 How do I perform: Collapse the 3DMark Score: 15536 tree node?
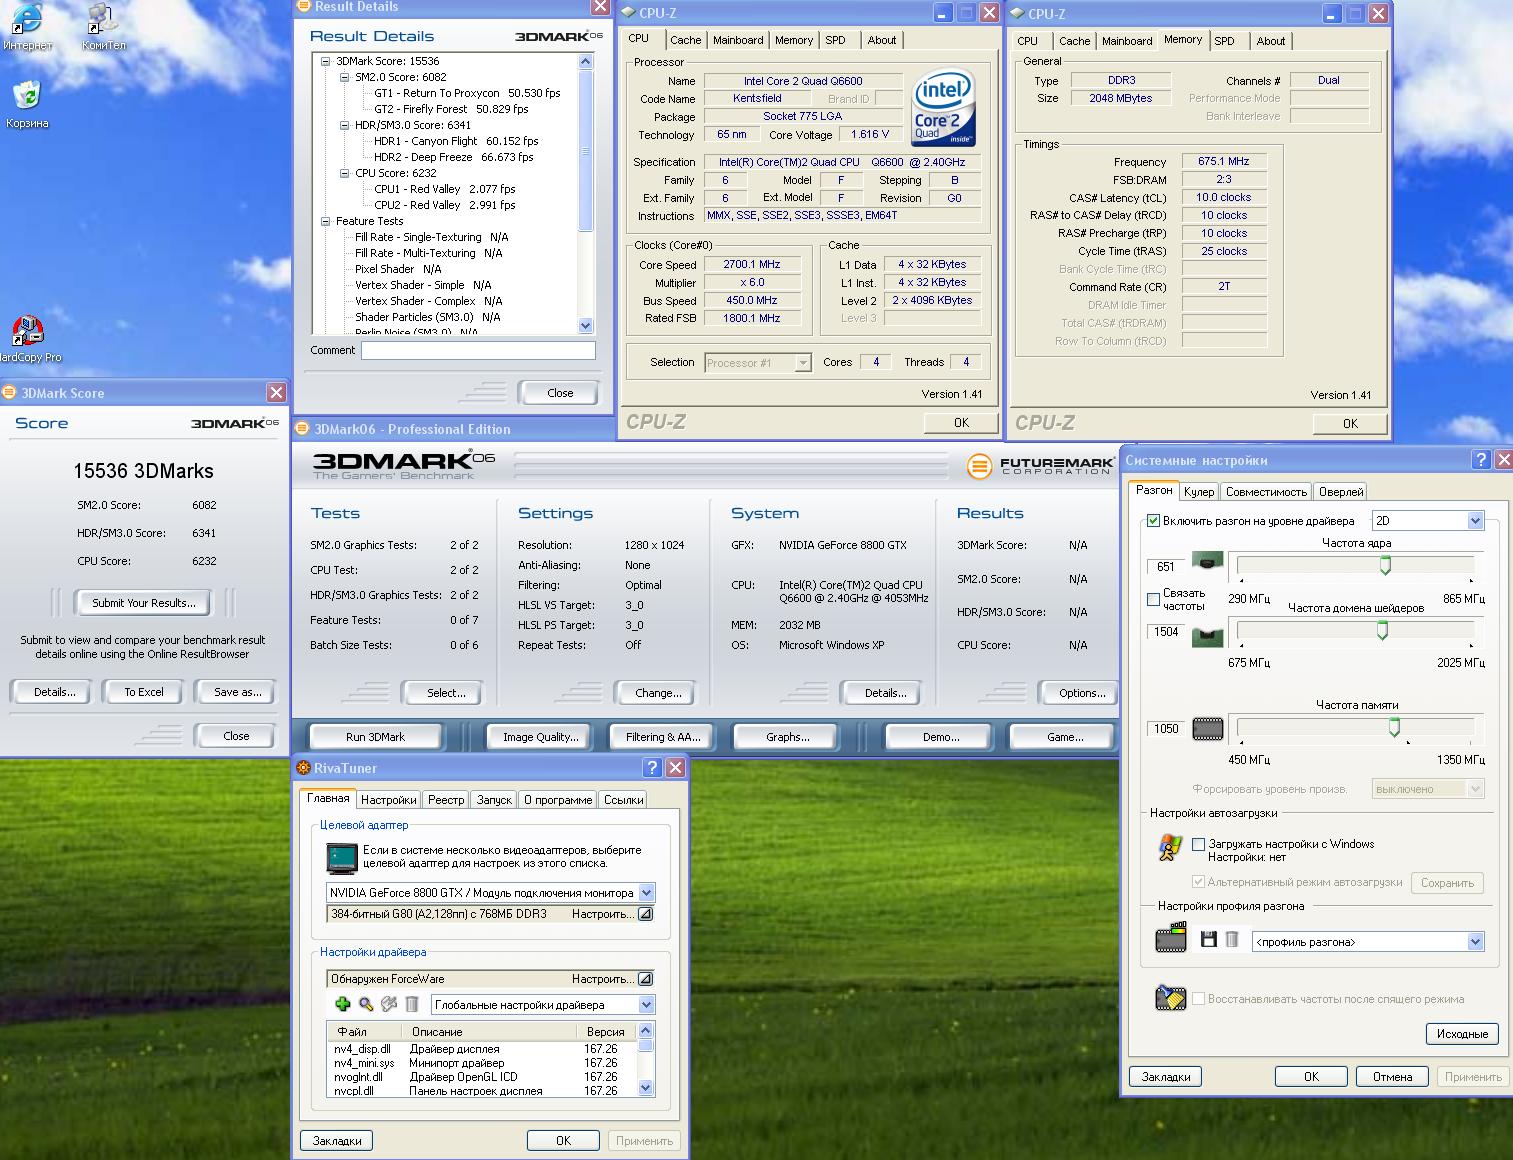[325, 61]
